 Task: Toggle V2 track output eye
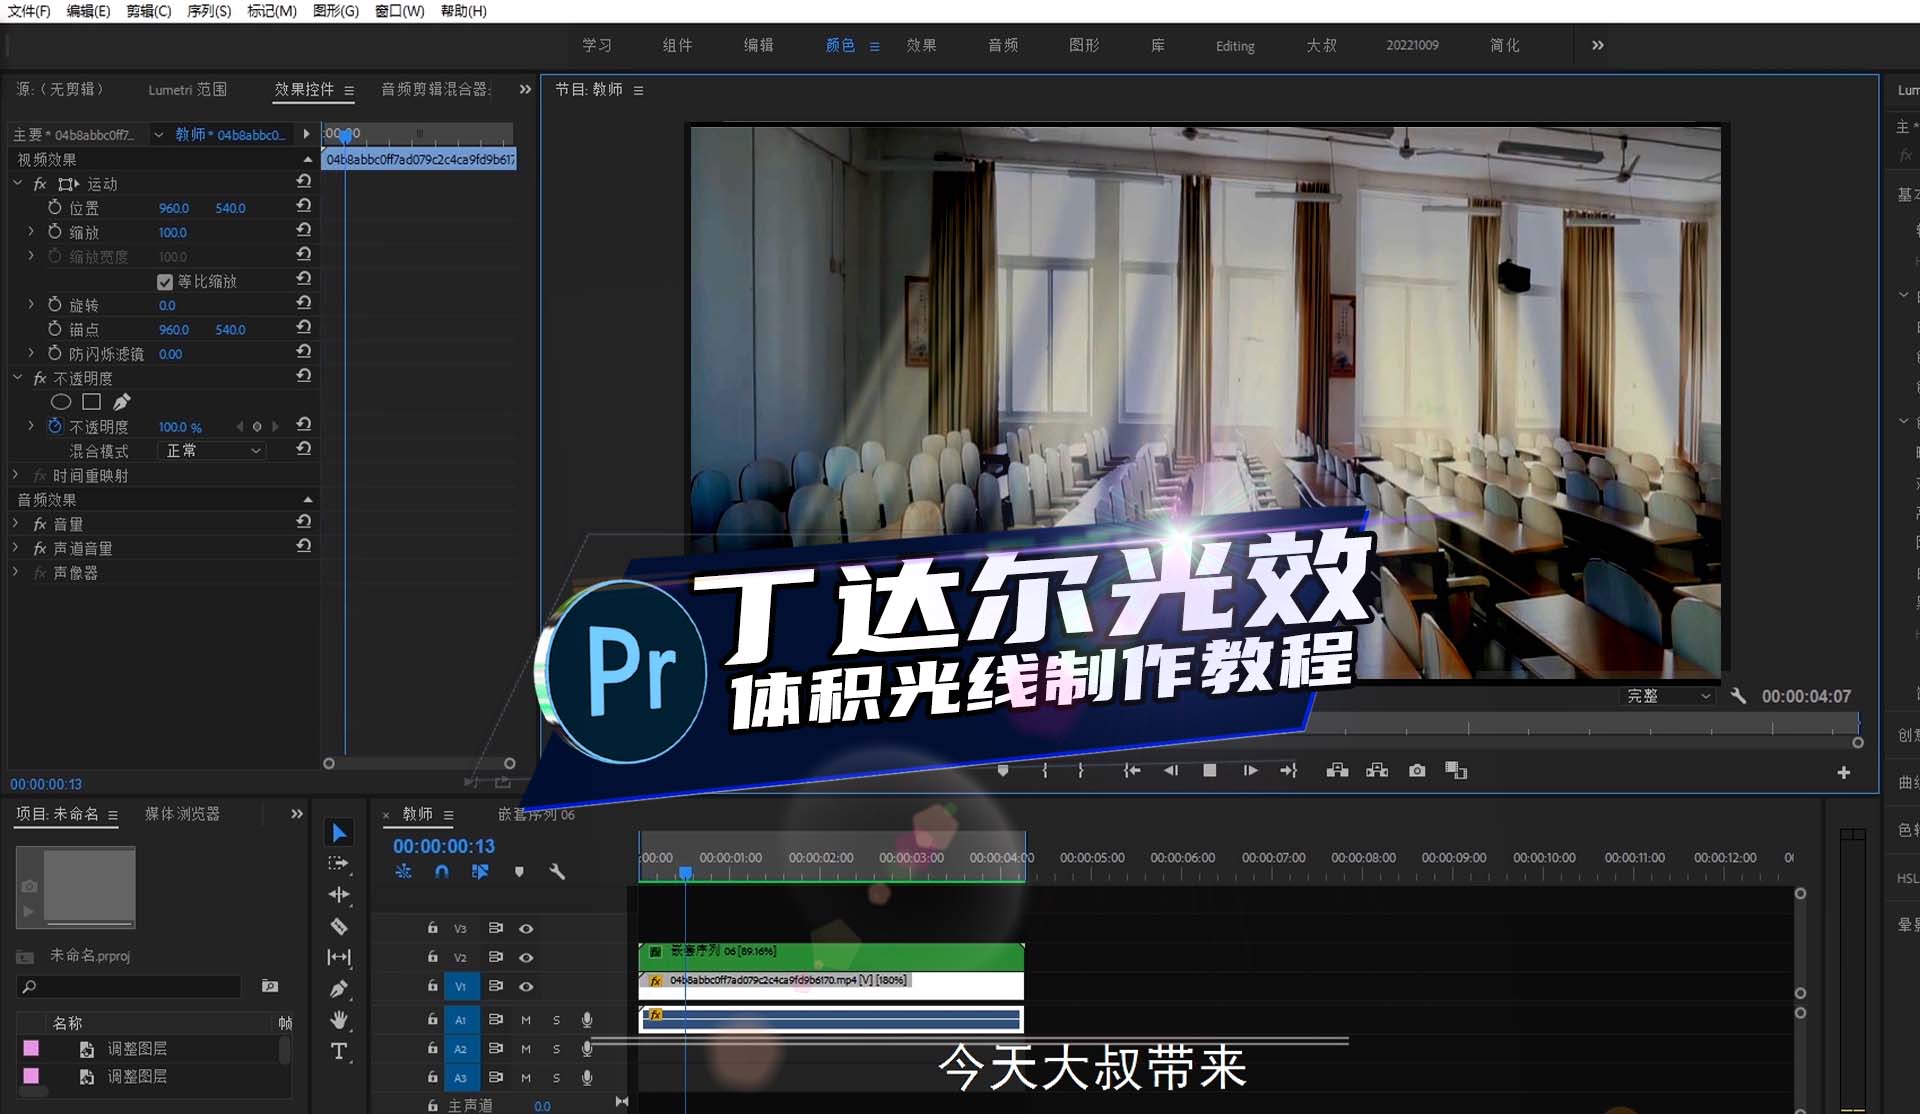(x=526, y=958)
